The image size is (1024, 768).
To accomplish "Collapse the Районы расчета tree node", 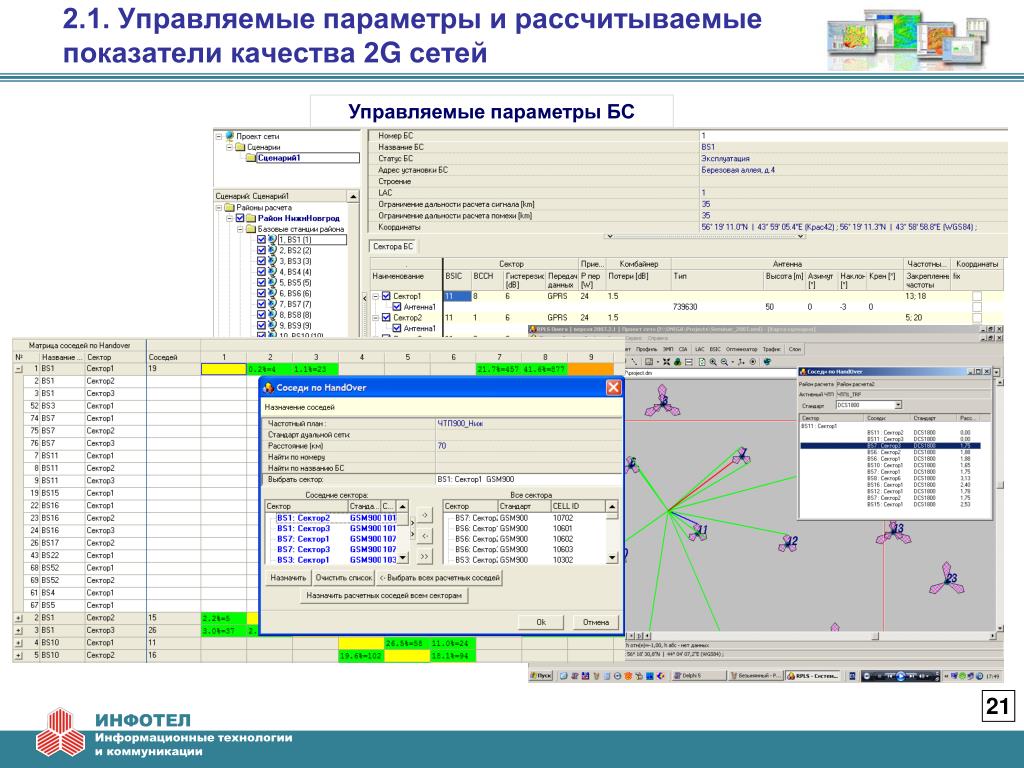I will point(219,208).
